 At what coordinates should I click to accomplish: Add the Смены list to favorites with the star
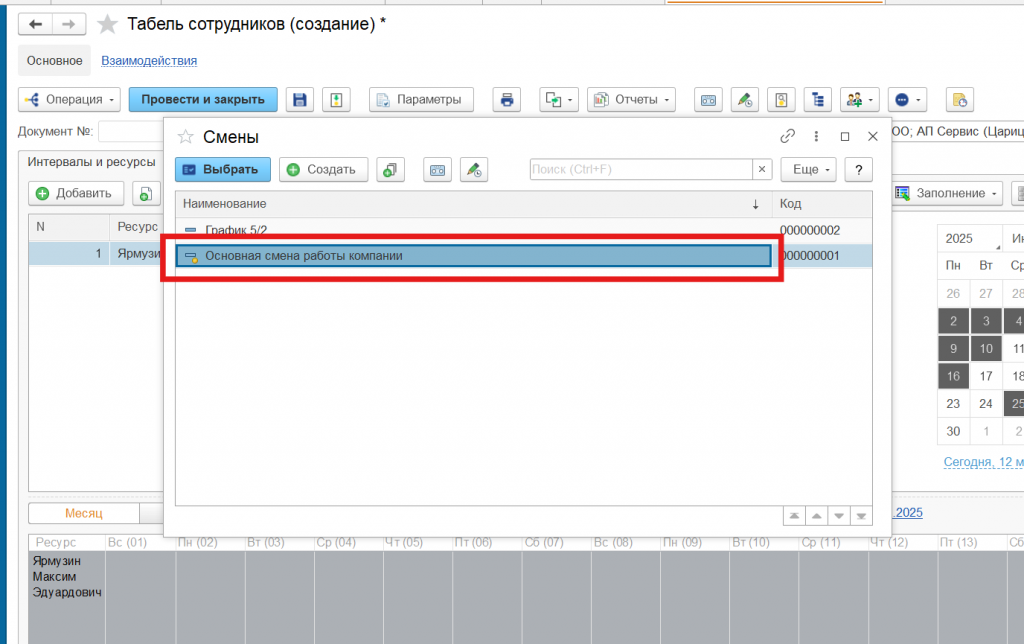tap(185, 137)
